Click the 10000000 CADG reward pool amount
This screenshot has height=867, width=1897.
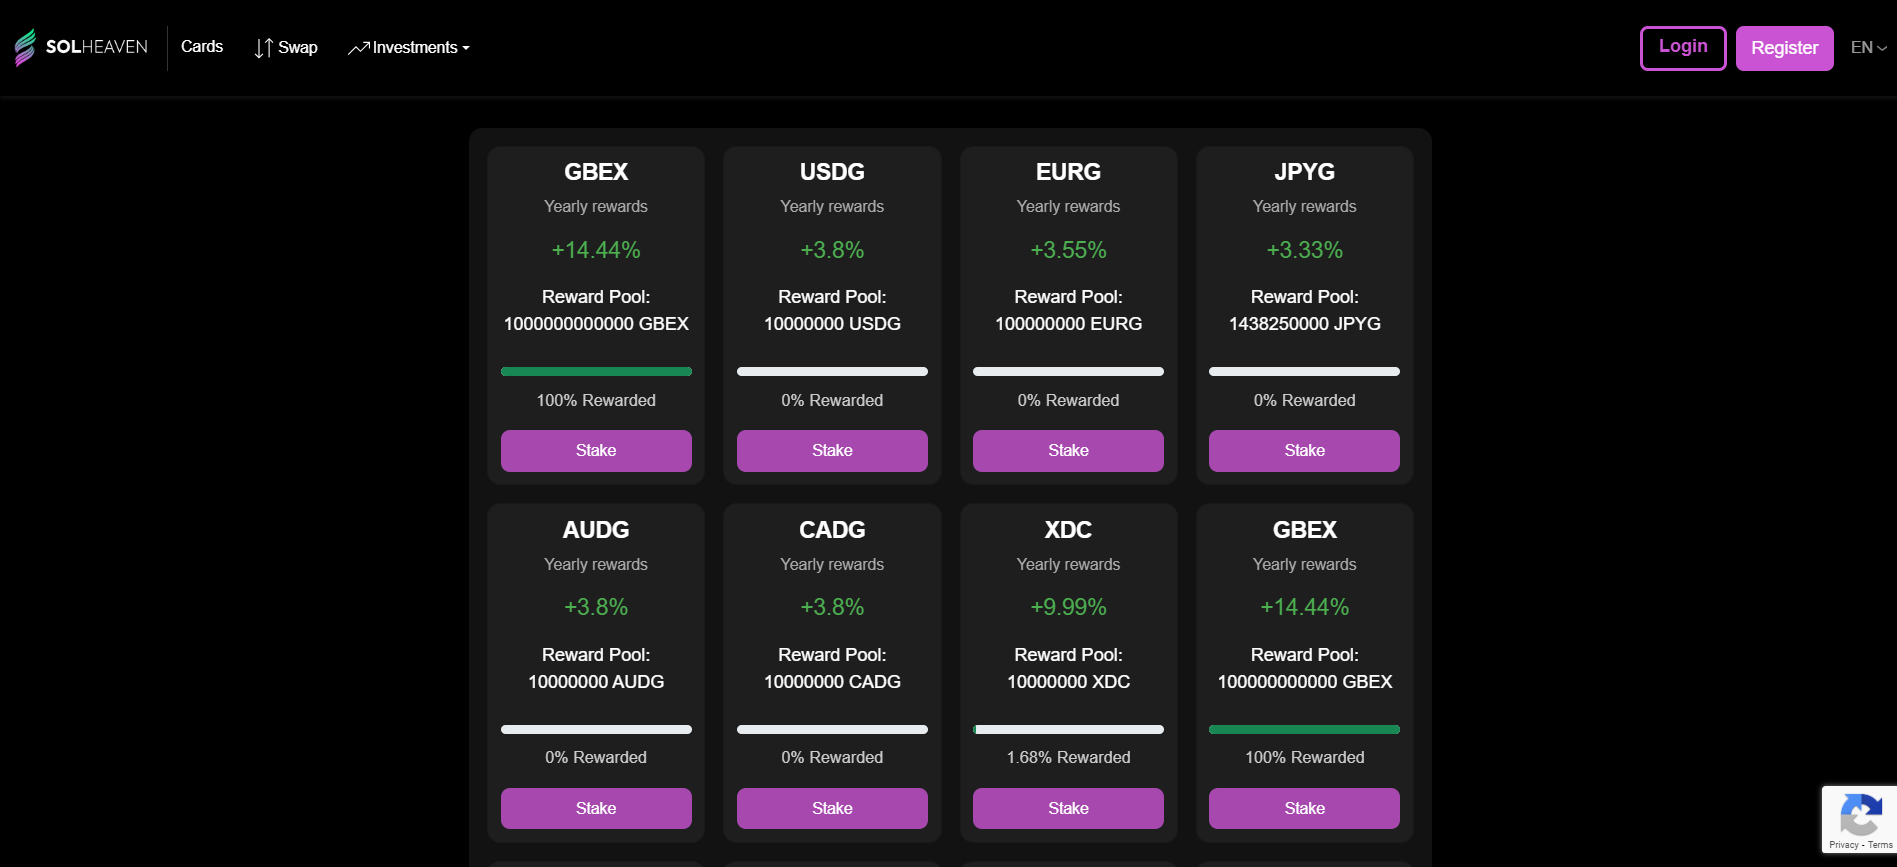832,682
